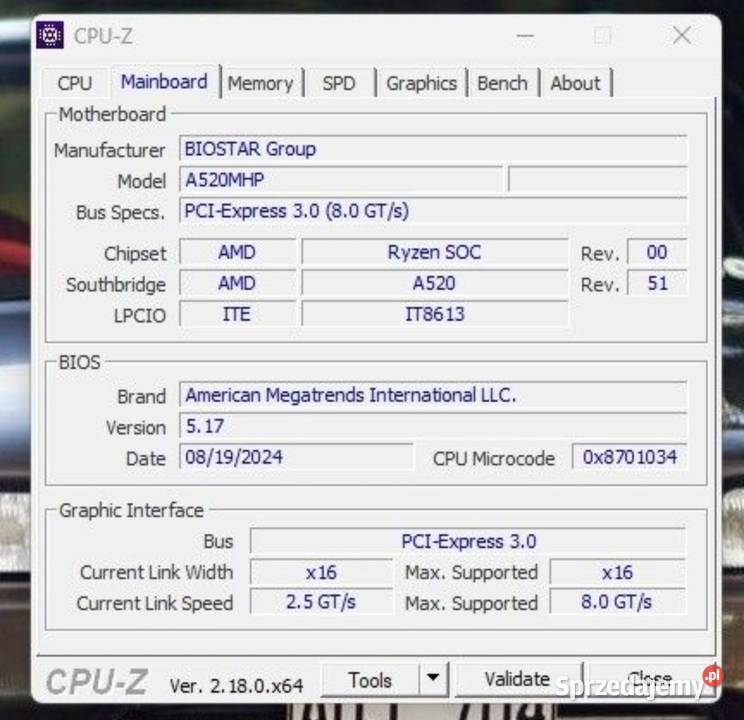Go to the SPD tab
Screen dimensions: 744x720
point(339,84)
